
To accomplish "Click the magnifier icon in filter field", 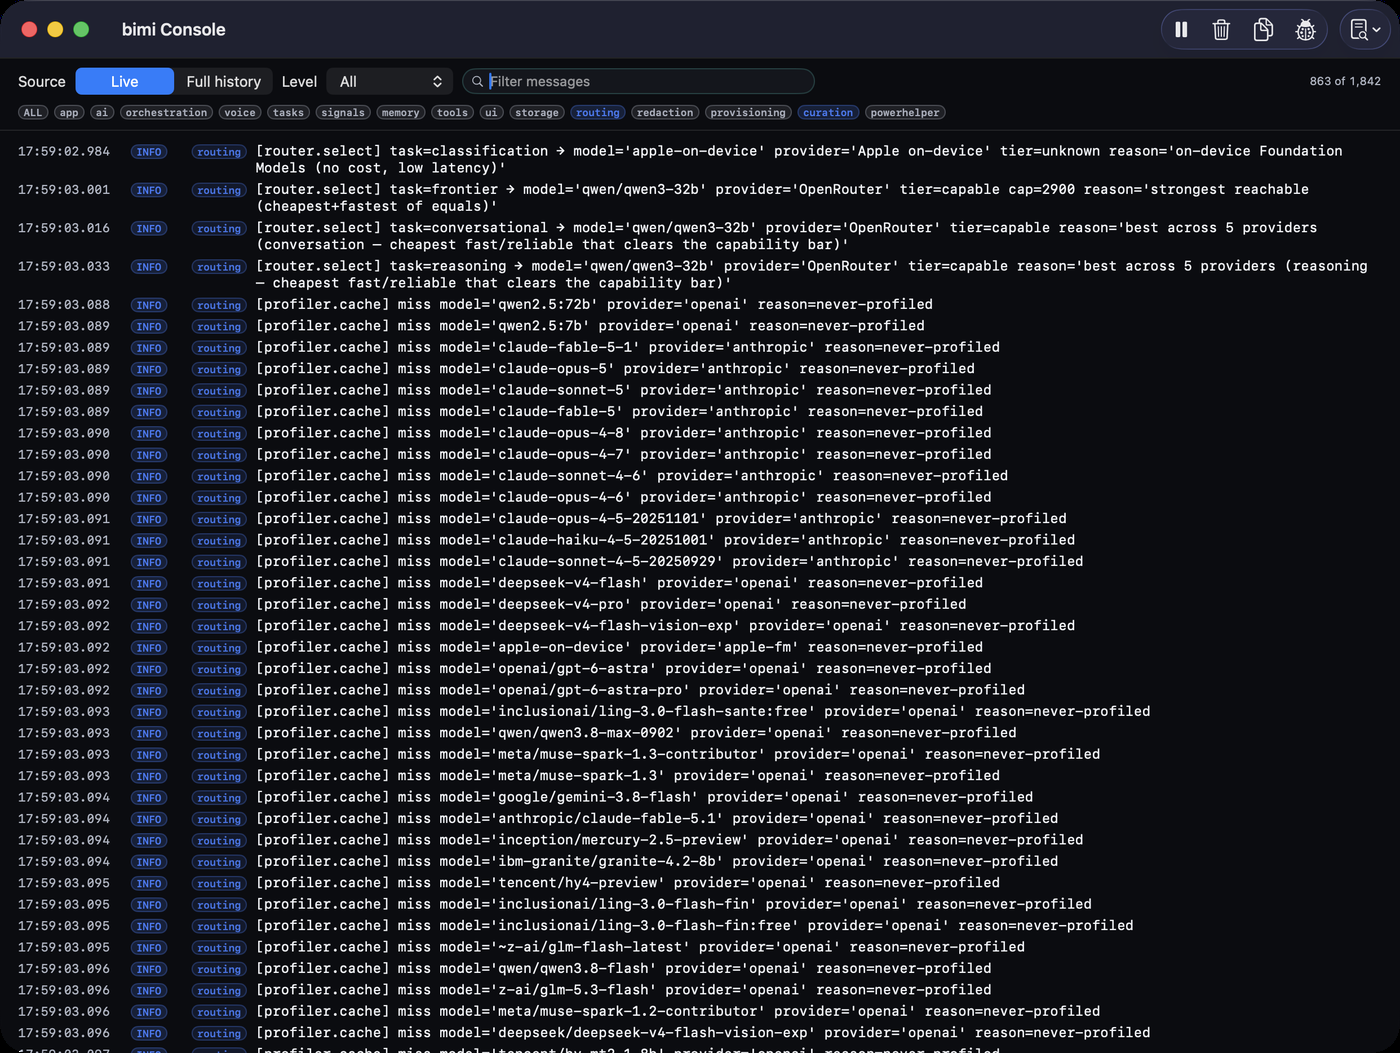I will click(478, 82).
